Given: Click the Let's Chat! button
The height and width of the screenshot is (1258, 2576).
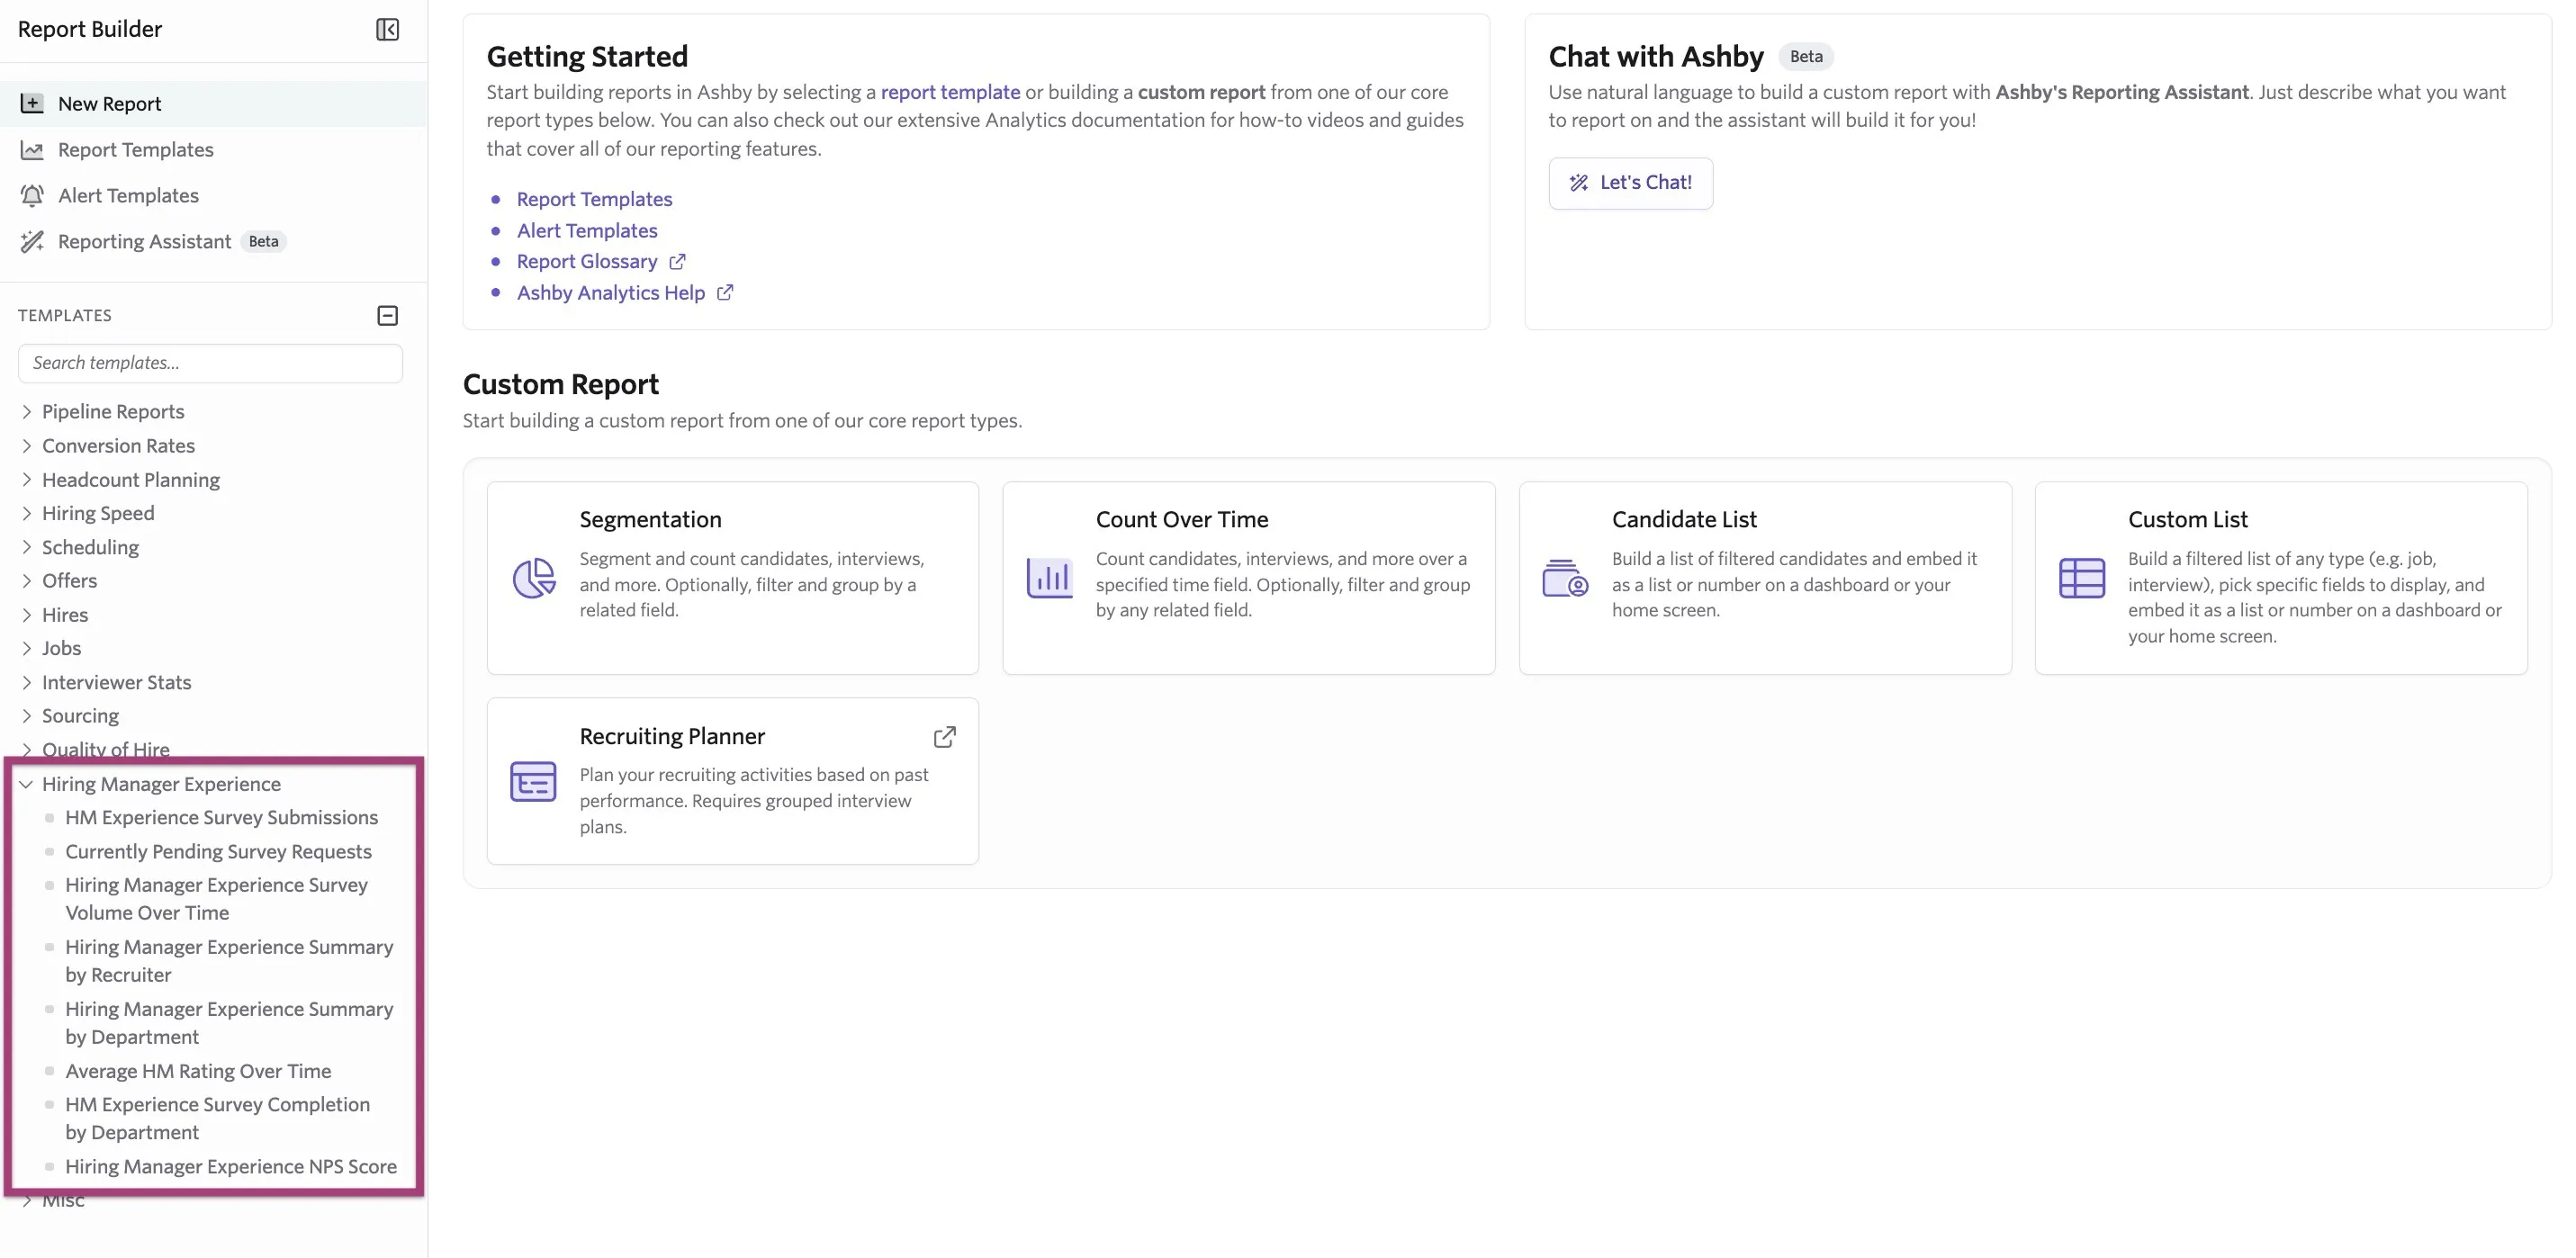Looking at the screenshot, I should [x=1630, y=183].
